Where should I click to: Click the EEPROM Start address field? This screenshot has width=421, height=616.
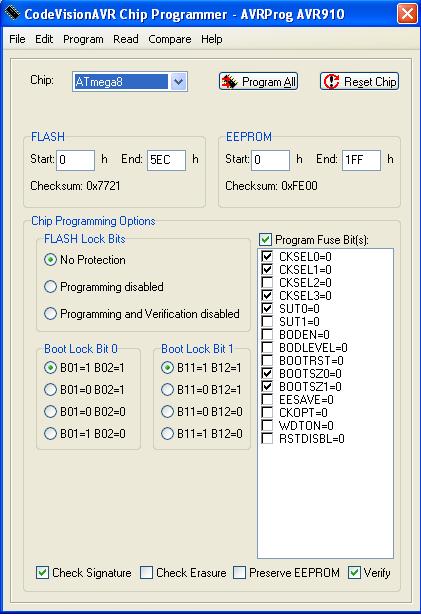pyautogui.click(x=270, y=160)
